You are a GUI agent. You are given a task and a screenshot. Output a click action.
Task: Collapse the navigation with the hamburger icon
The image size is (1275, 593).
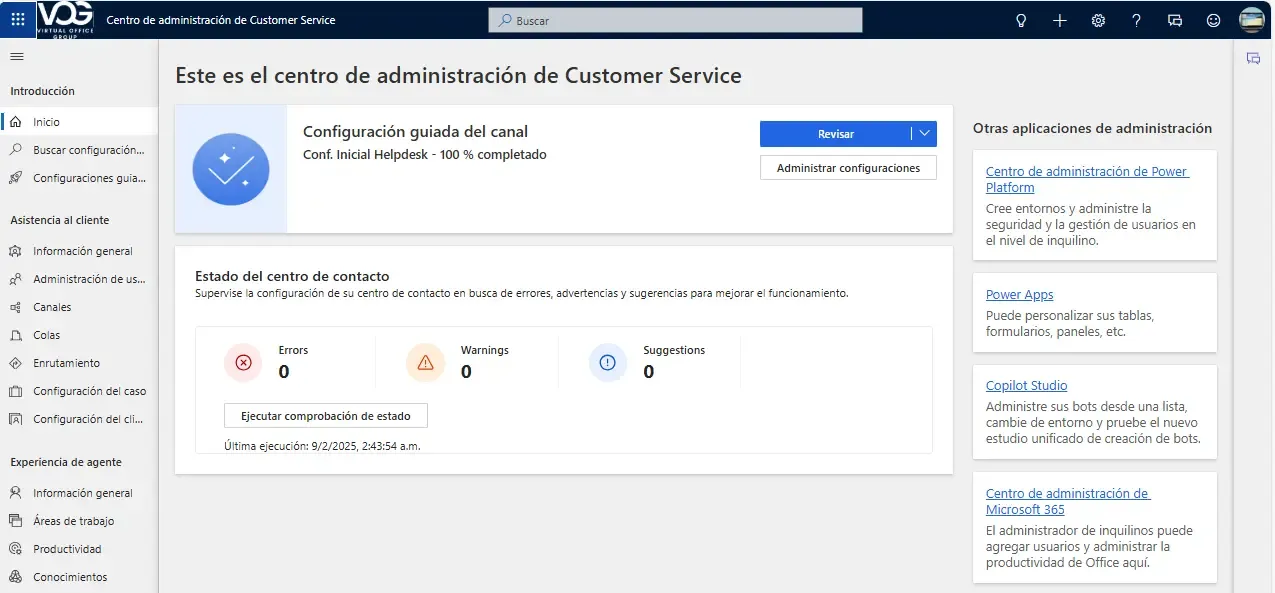16,56
